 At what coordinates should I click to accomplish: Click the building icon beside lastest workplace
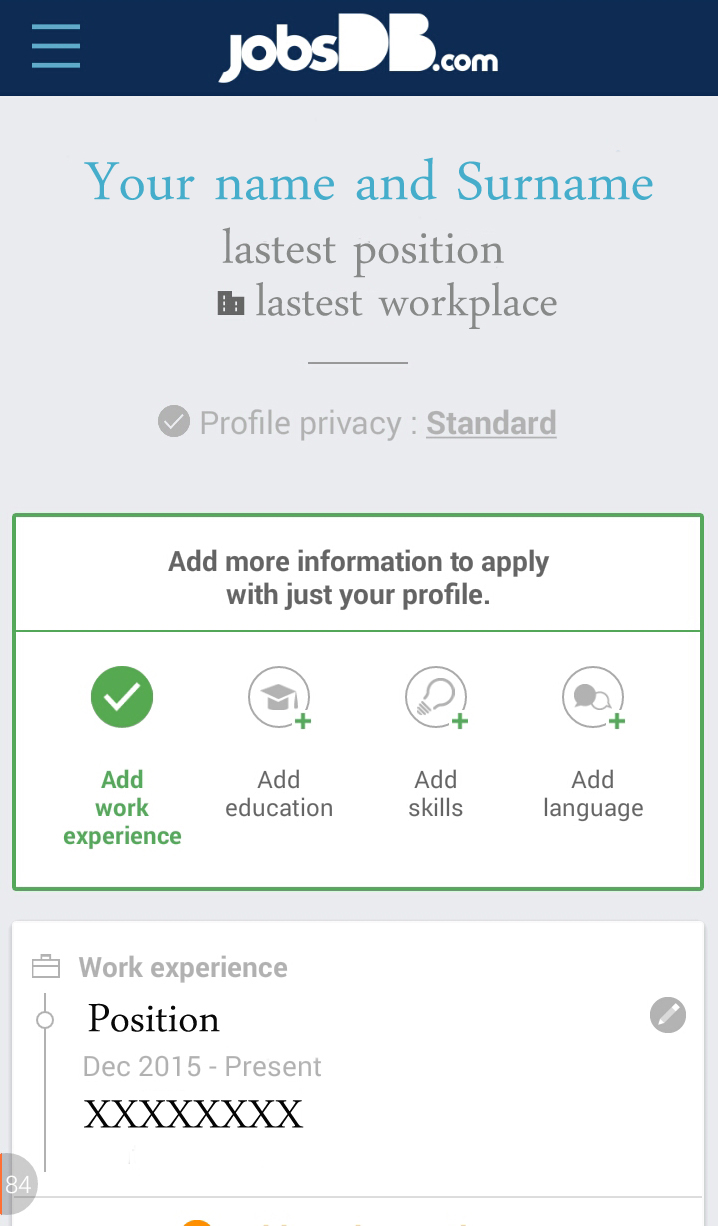[231, 303]
